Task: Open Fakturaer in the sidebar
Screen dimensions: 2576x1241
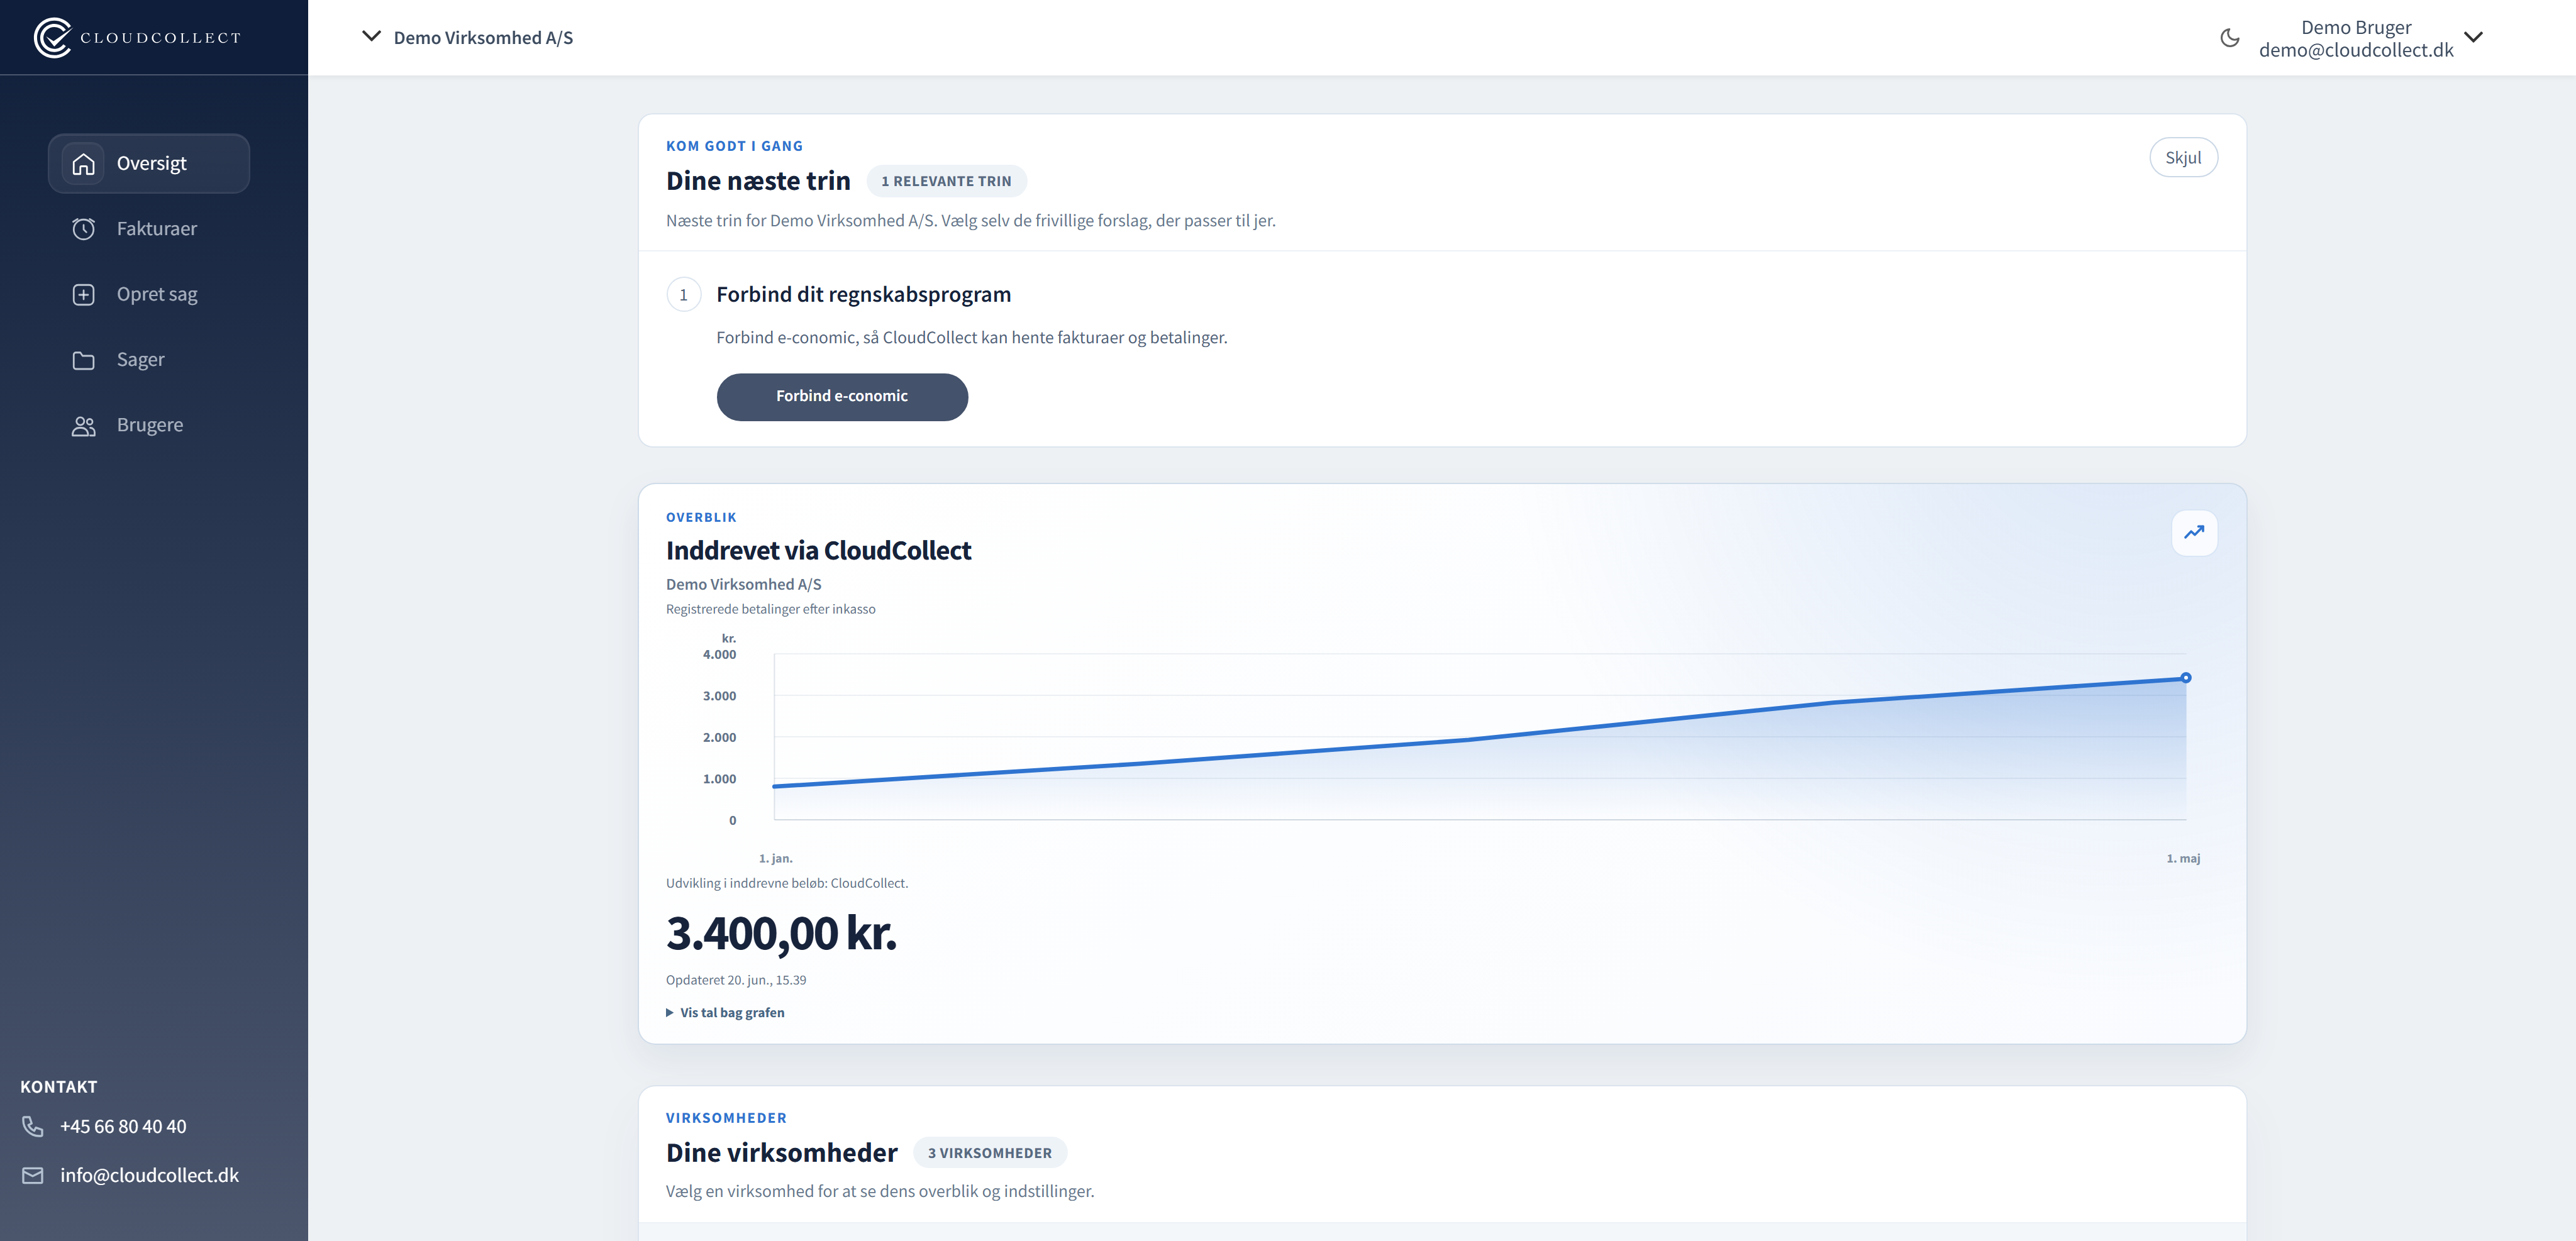Action: (x=149, y=229)
